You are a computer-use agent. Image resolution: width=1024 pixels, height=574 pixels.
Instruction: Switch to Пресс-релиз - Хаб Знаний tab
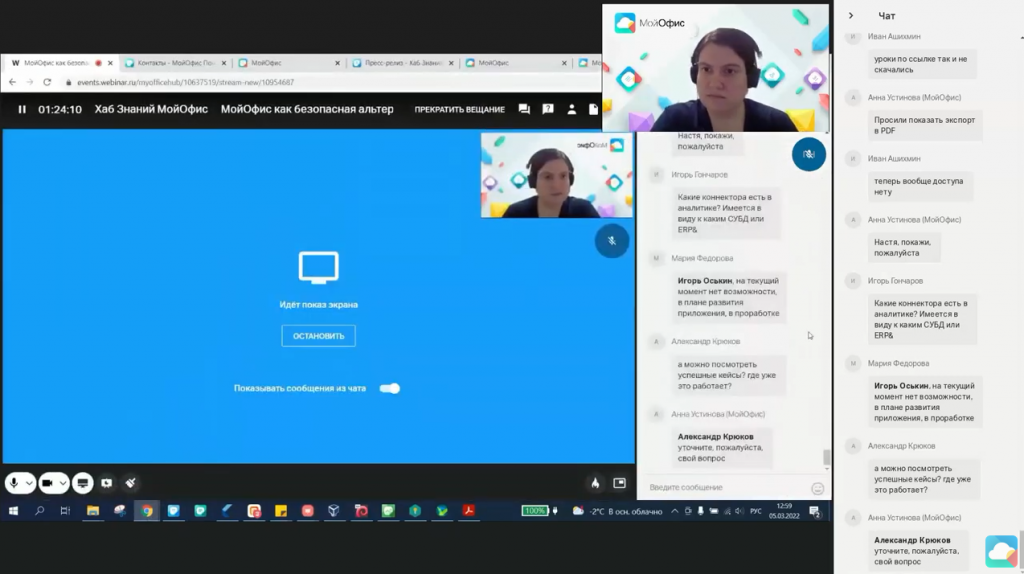pos(402,63)
